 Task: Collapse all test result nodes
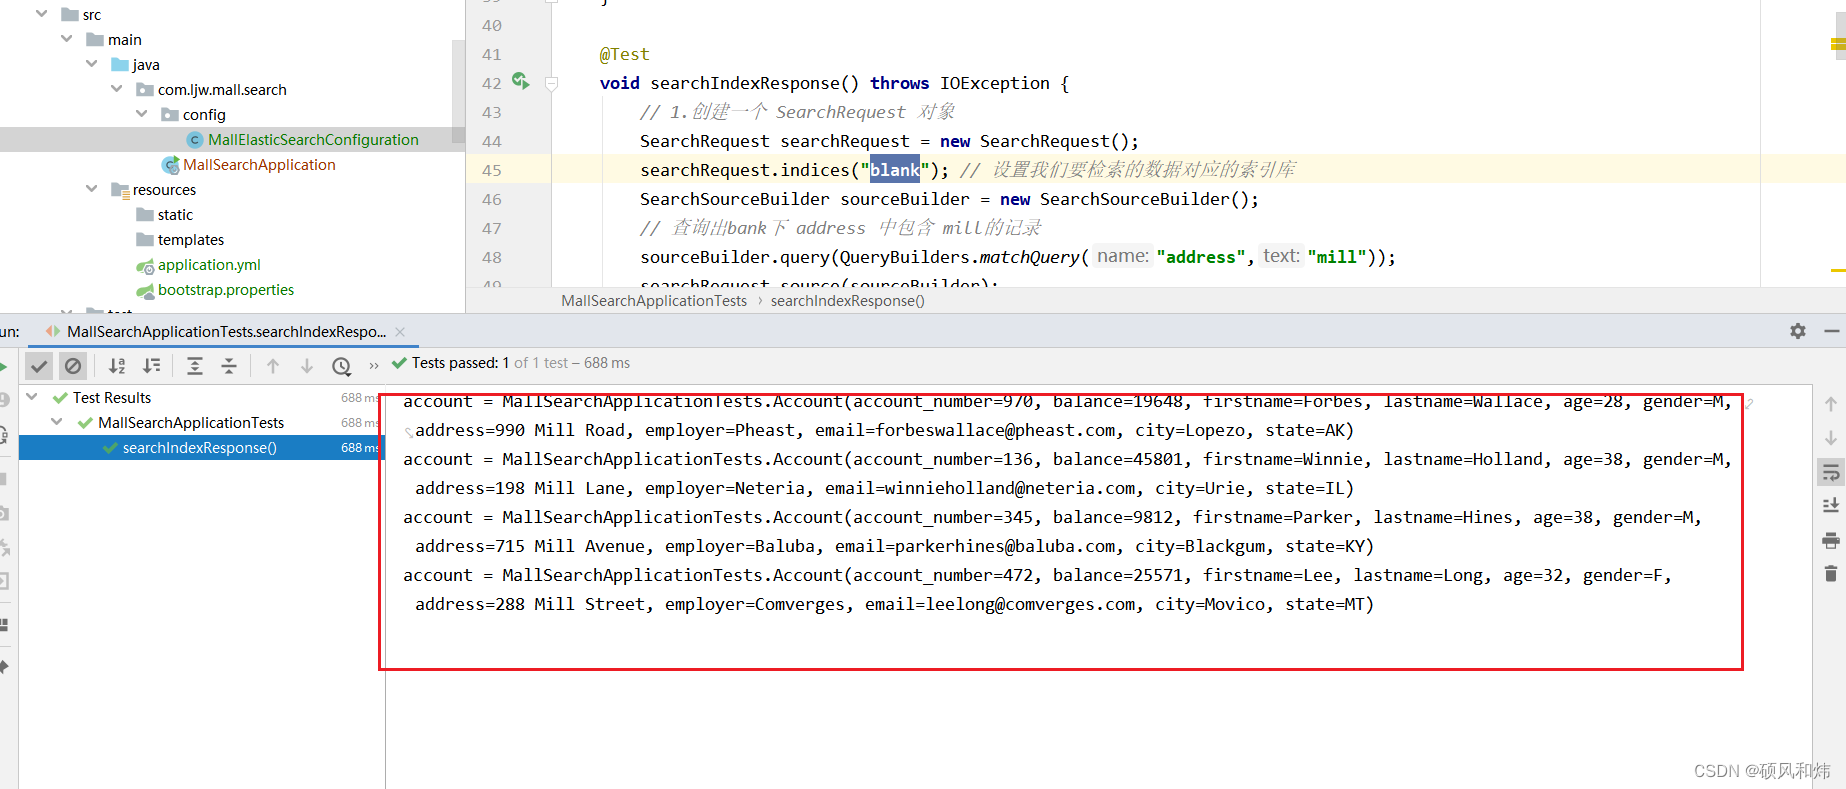pos(229,366)
